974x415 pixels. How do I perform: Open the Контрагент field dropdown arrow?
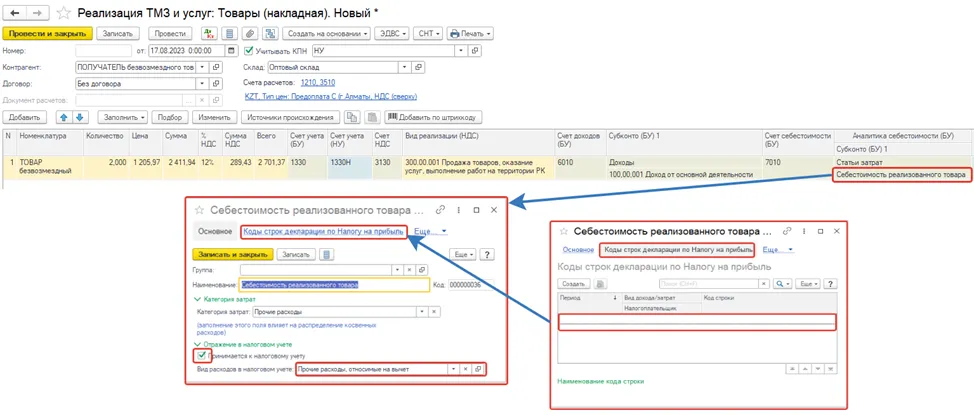pyautogui.click(x=202, y=66)
